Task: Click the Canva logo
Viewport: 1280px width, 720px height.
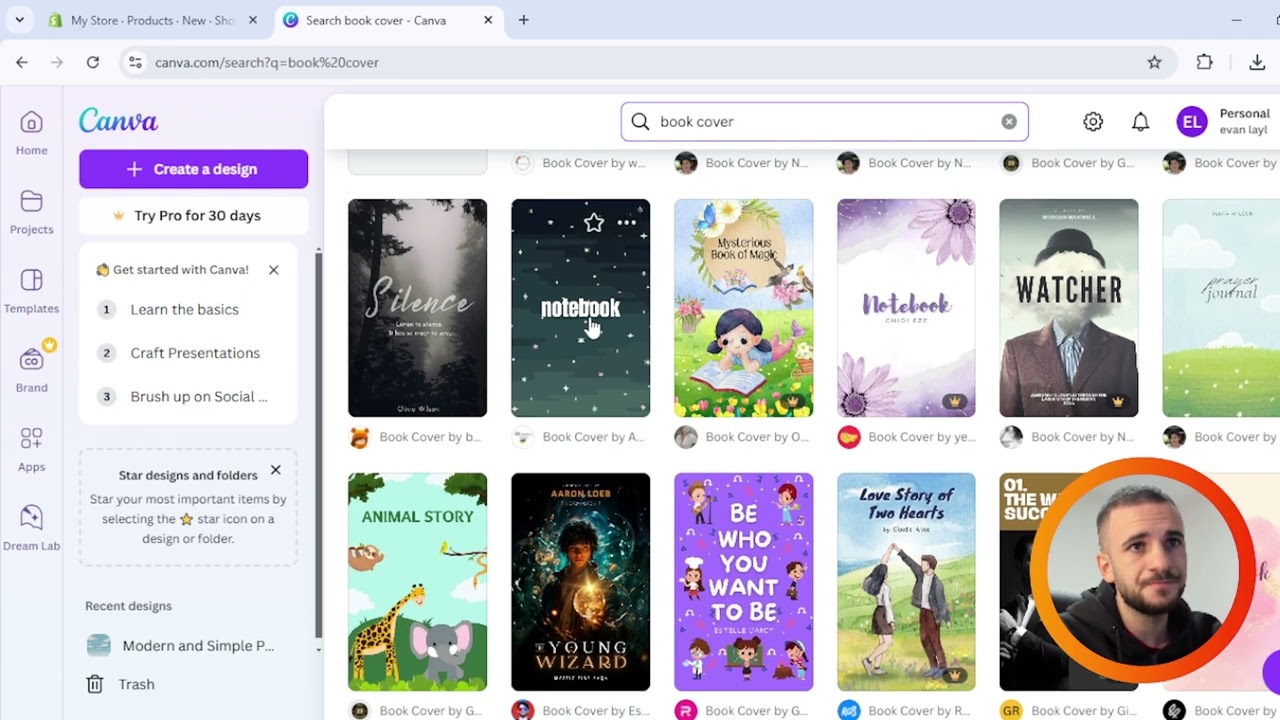Action: (x=118, y=121)
